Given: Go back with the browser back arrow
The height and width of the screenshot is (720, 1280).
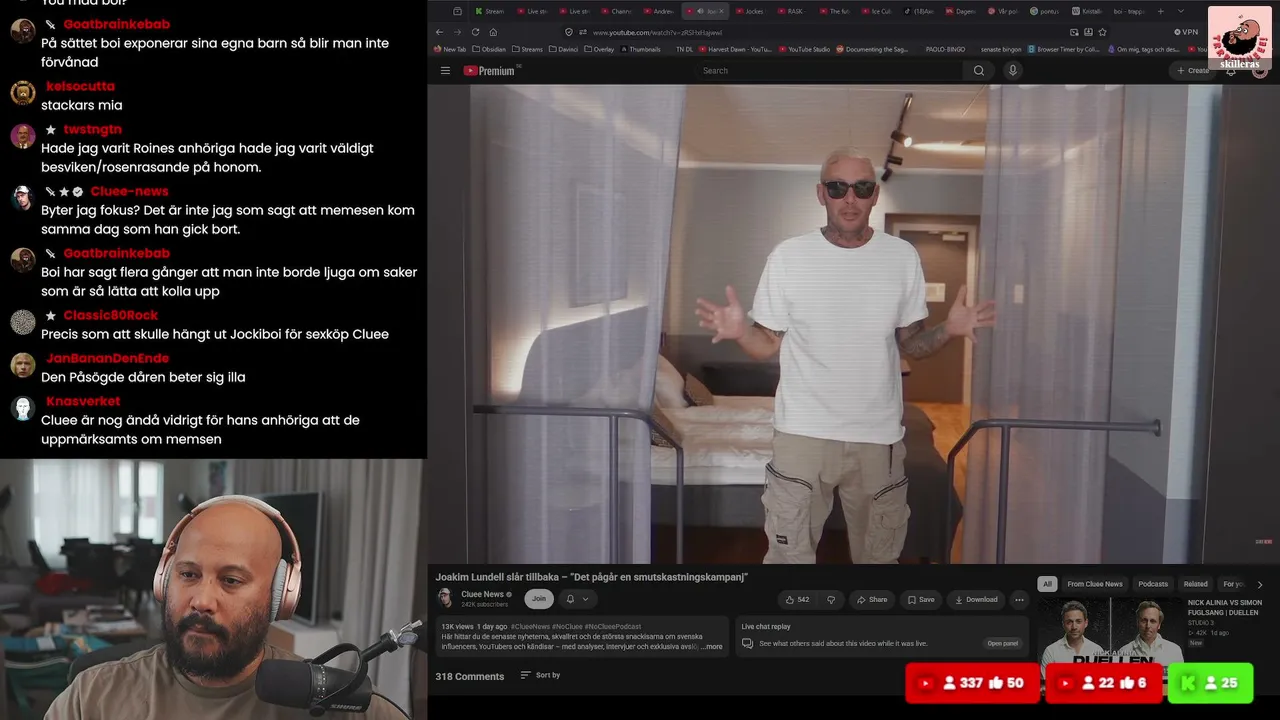Looking at the screenshot, I should click(x=439, y=32).
